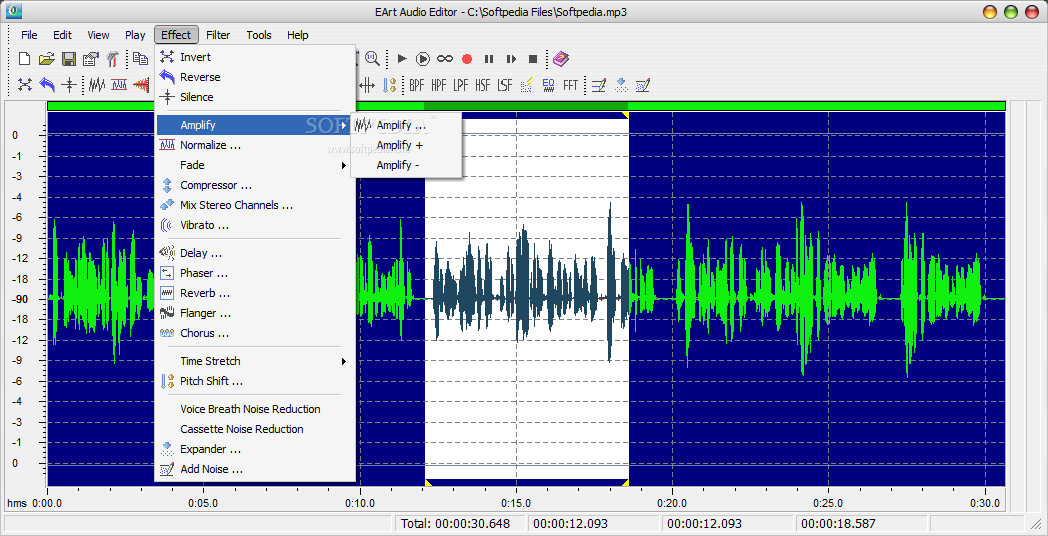Toggle the infinity loop playback button
Viewport: 1048px width, 536px height.
[x=445, y=59]
